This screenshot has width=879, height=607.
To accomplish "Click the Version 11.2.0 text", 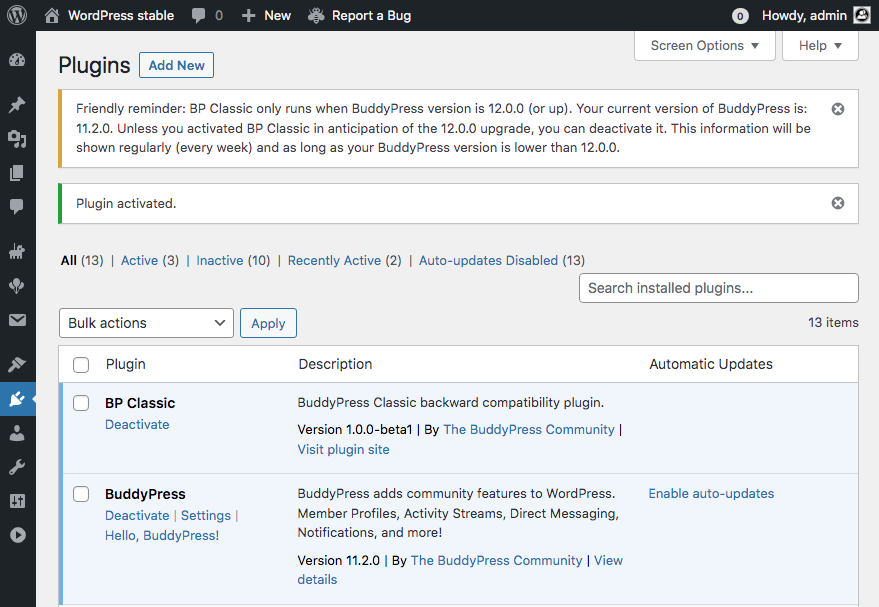I will click(339, 560).
